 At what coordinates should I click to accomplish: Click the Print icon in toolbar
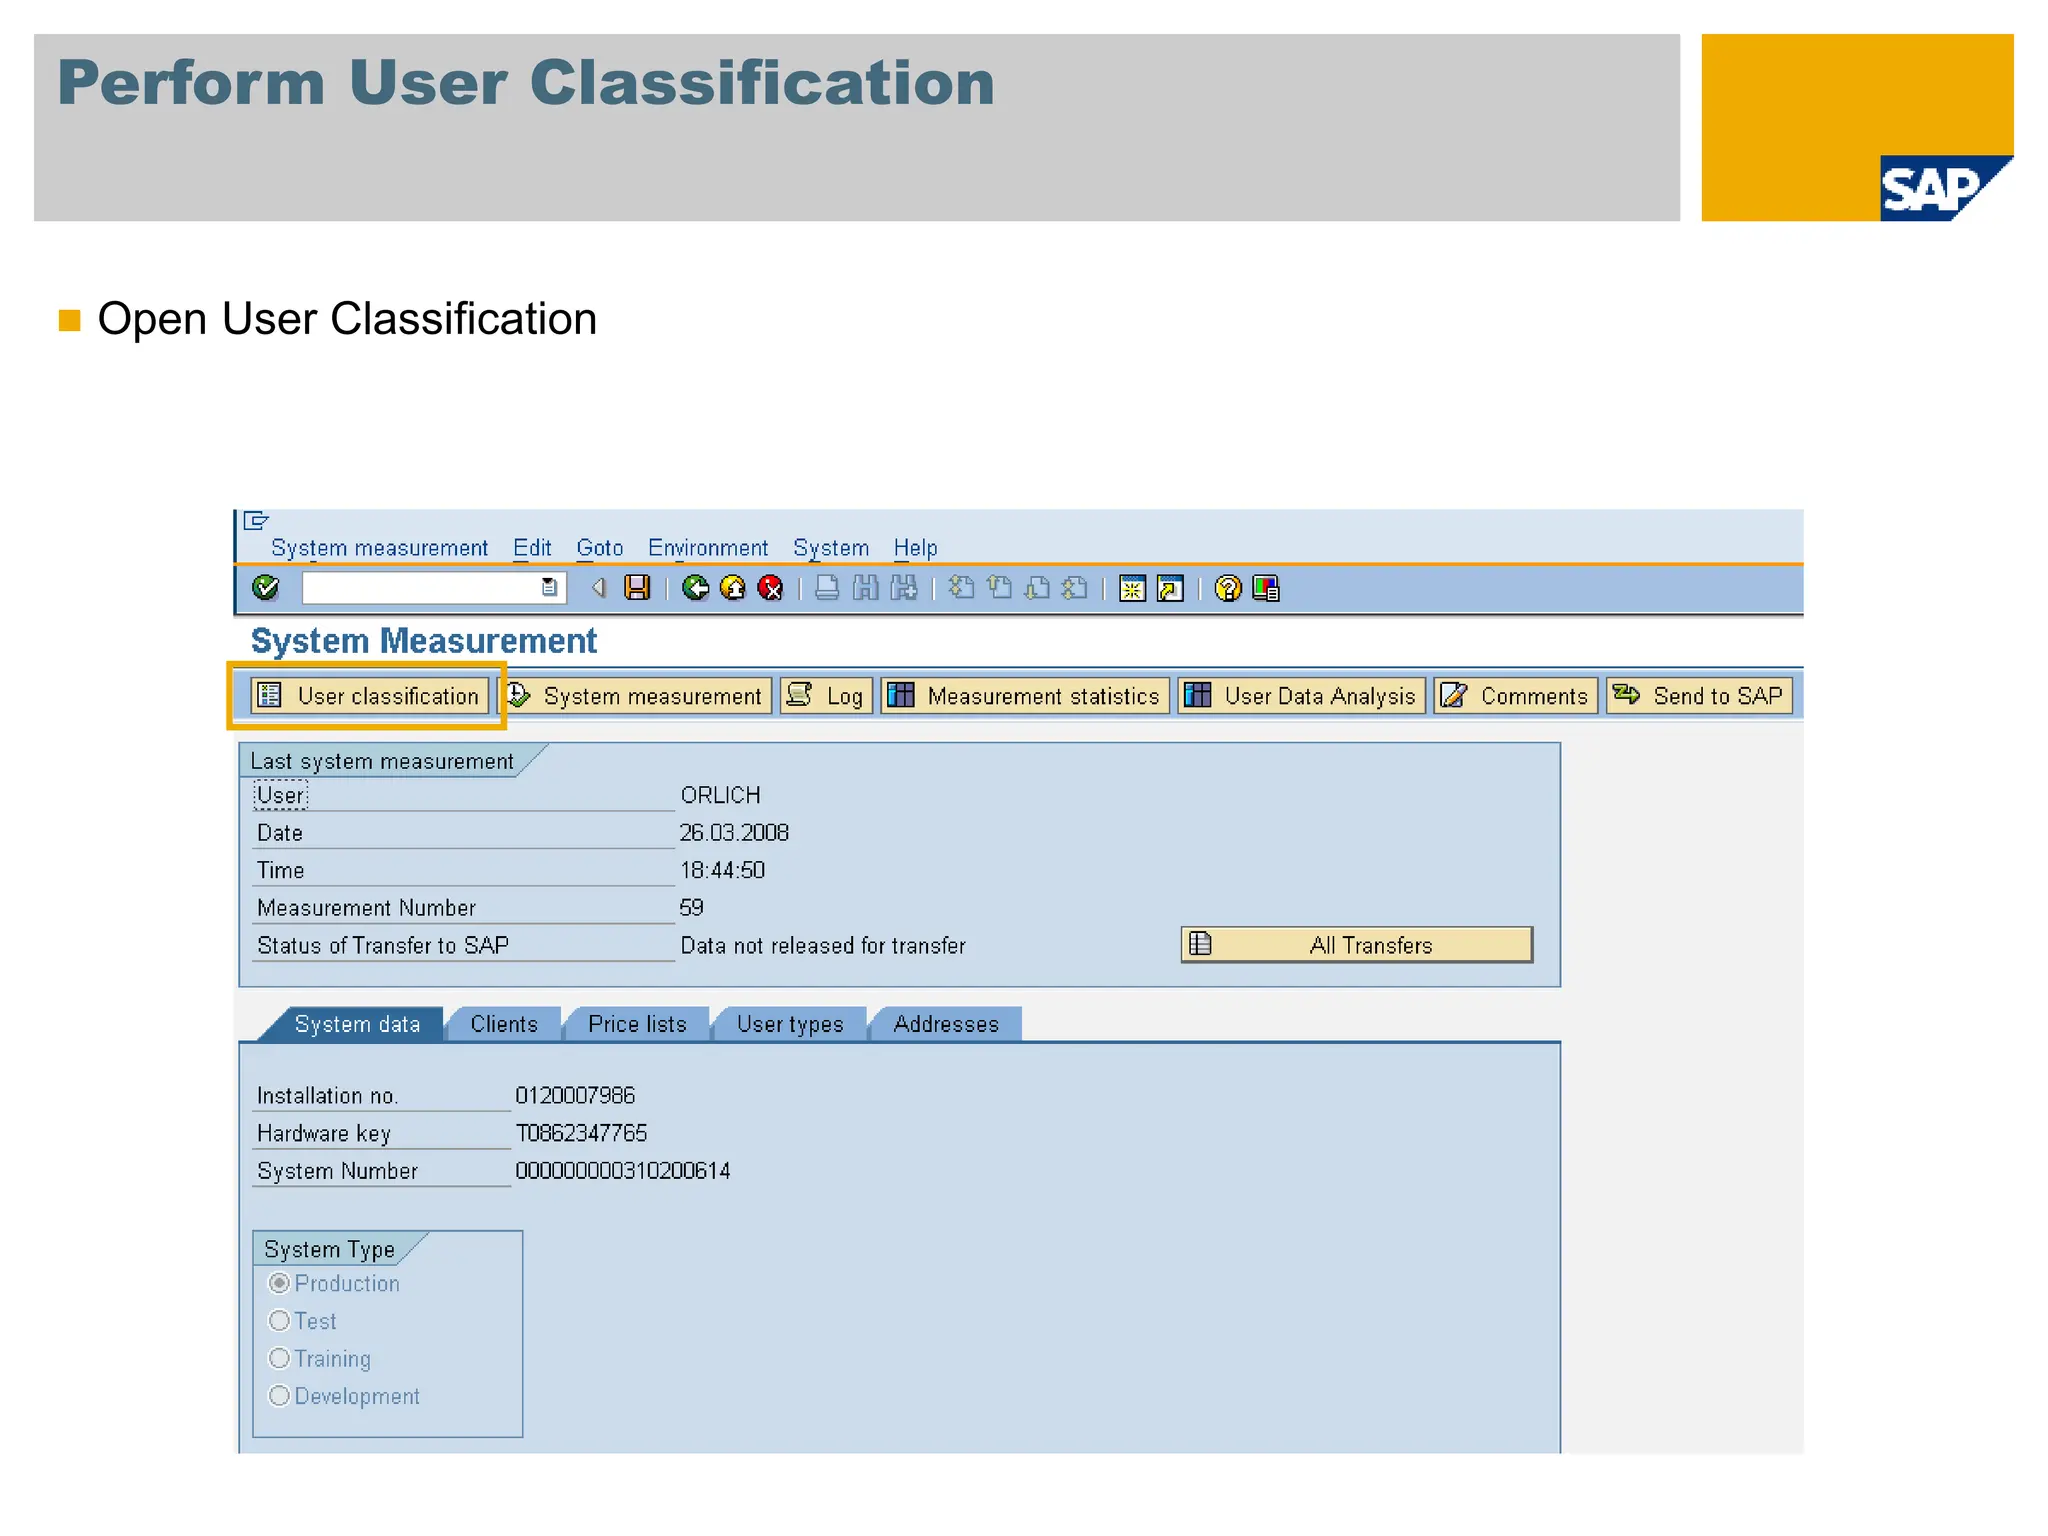(827, 588)
